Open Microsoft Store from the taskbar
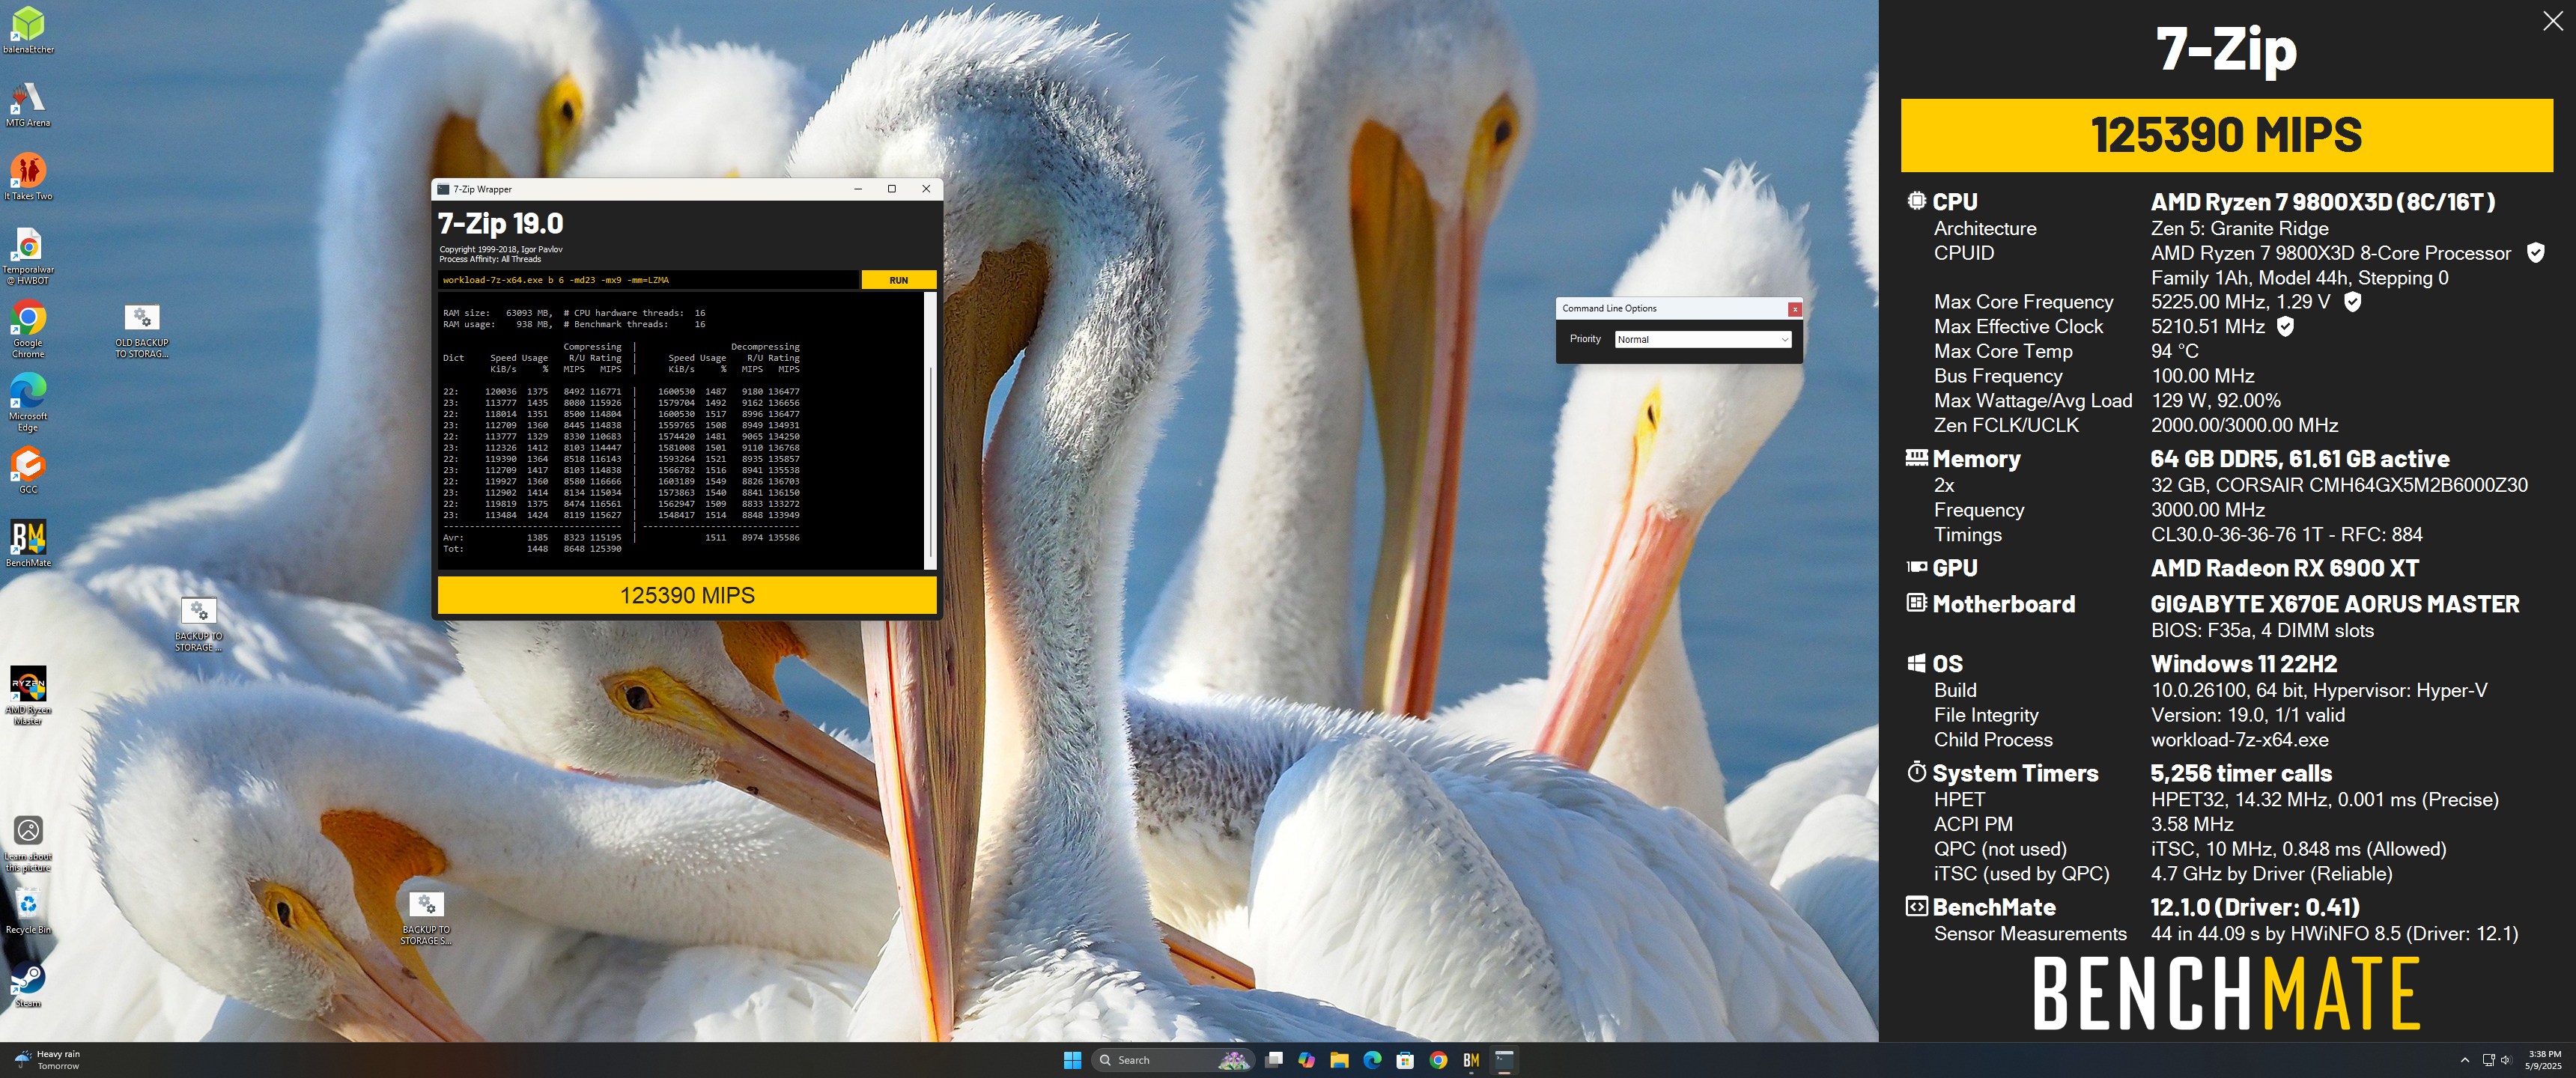 pos(1405,1060)
